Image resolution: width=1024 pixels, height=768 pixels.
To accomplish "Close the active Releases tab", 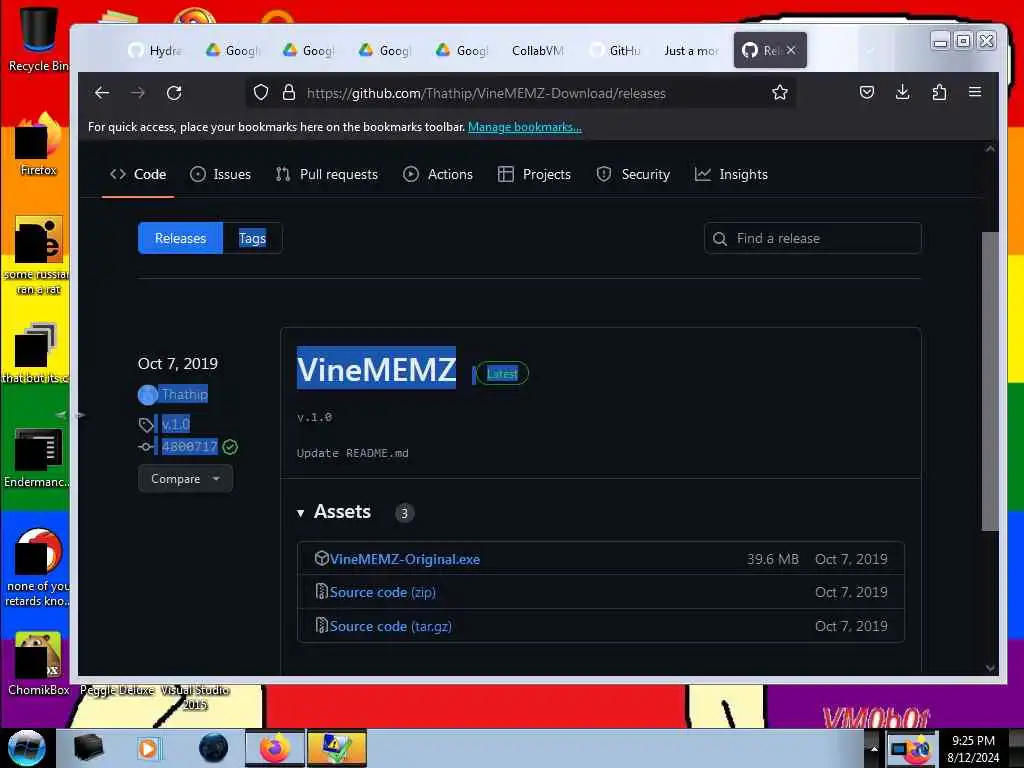I will coord(791,50).
